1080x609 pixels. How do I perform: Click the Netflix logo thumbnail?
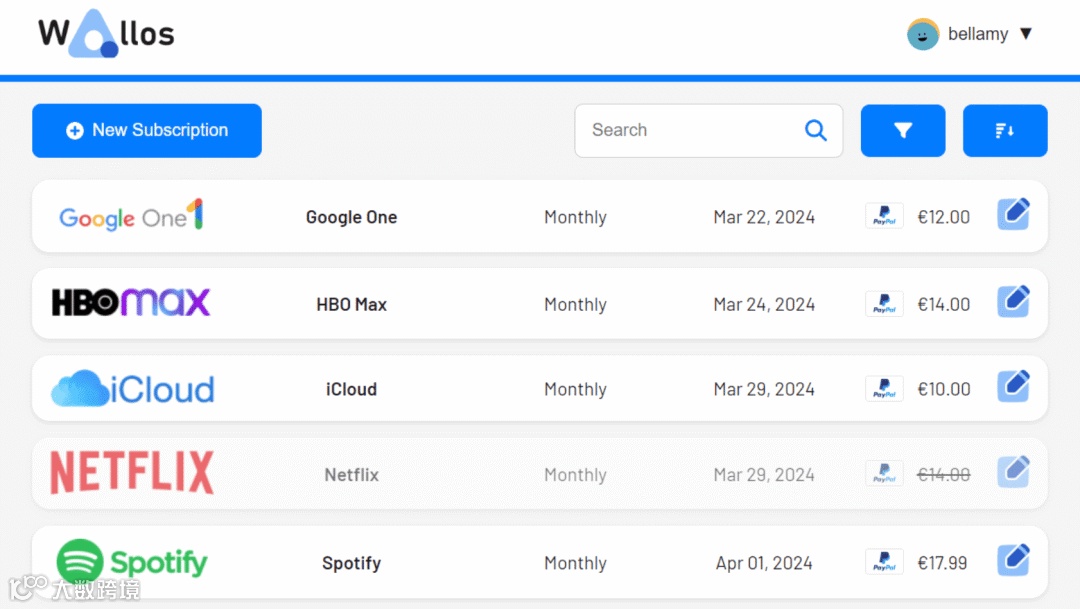coord(132,473)
